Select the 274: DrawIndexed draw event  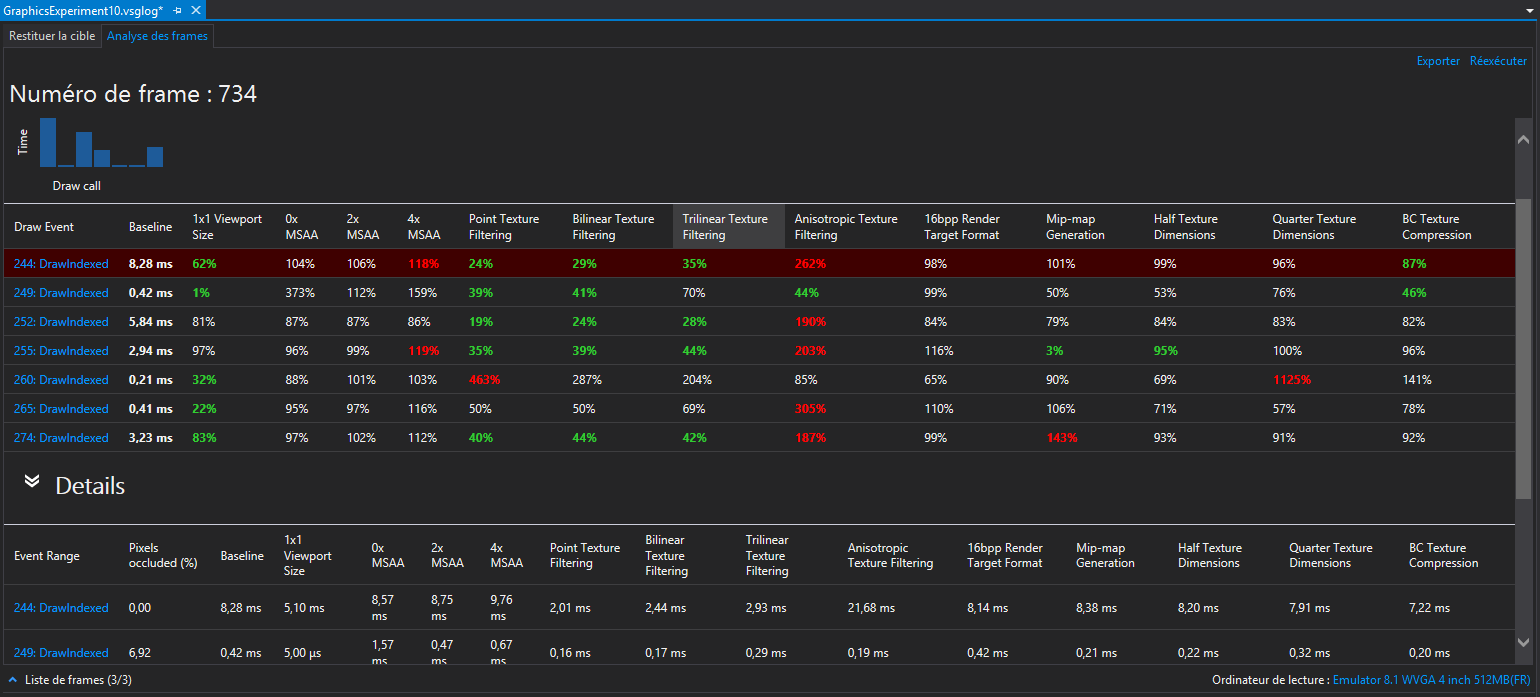61,438
